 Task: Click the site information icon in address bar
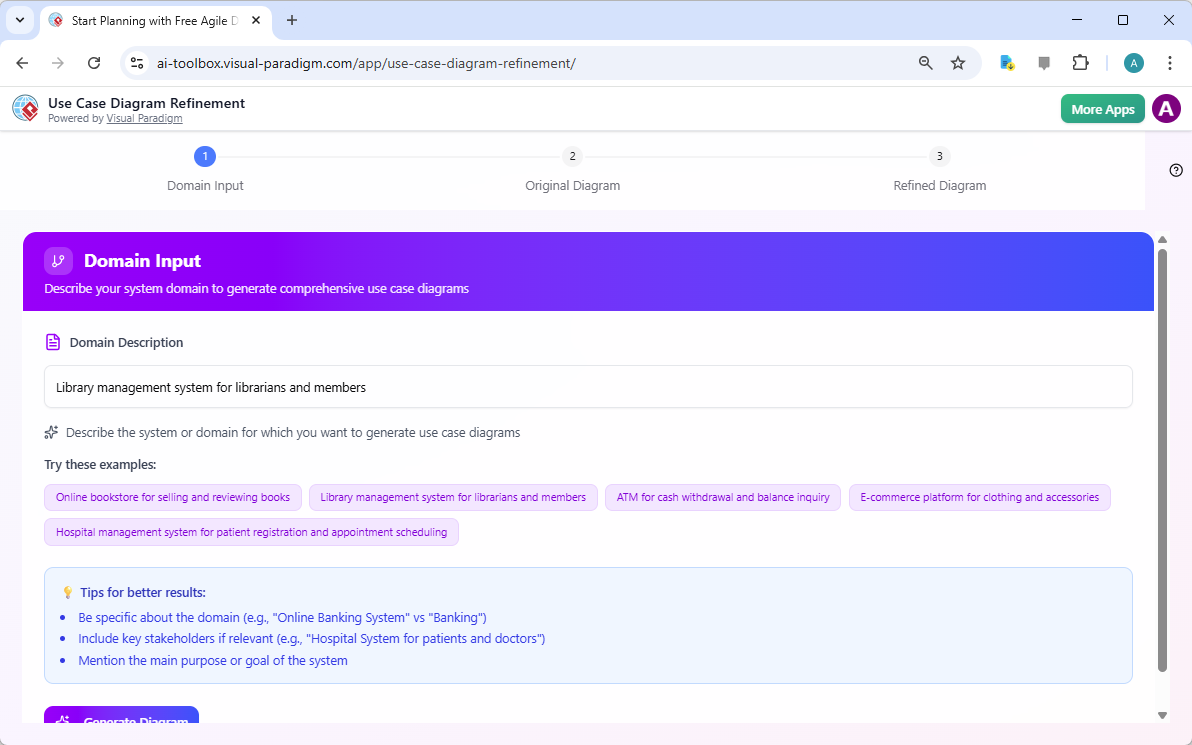pyautogui.click(x=136, y=62)
